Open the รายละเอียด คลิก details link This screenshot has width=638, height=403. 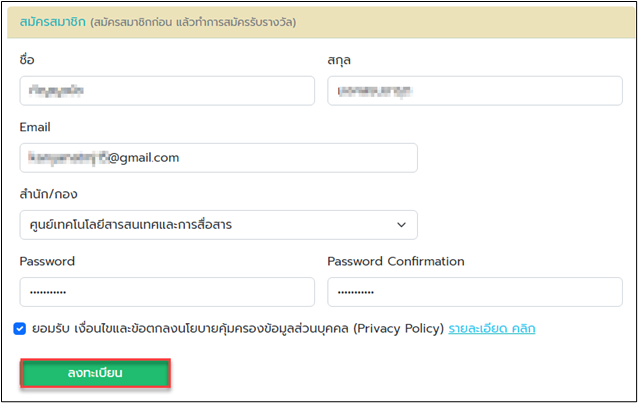(x=492, y=329)
